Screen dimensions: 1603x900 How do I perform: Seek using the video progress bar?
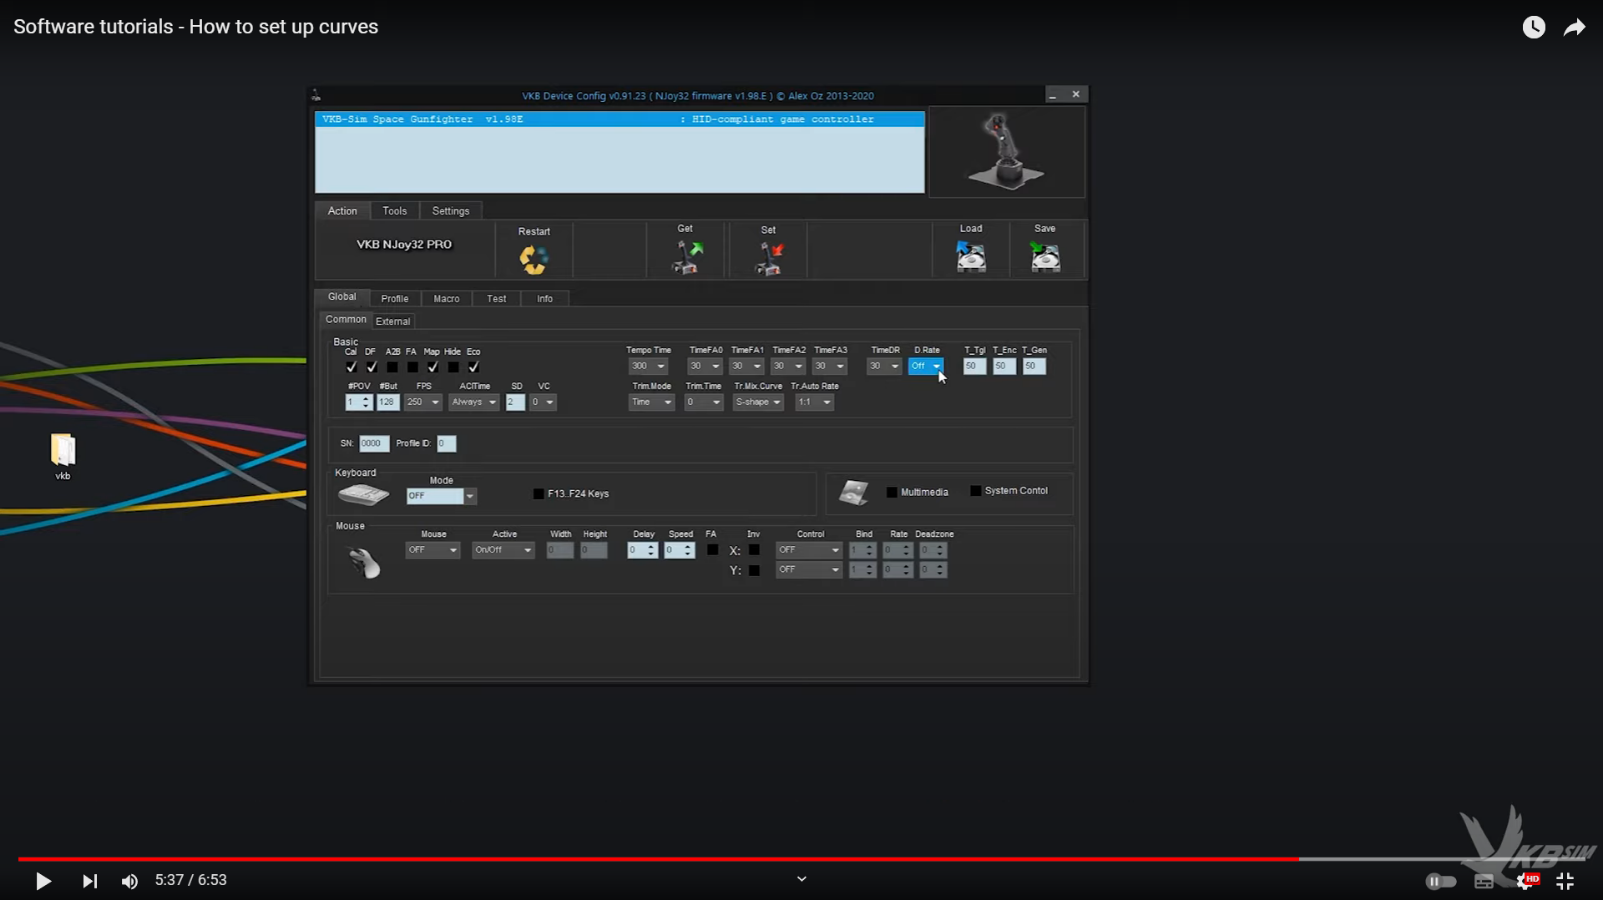coord(801,859)
